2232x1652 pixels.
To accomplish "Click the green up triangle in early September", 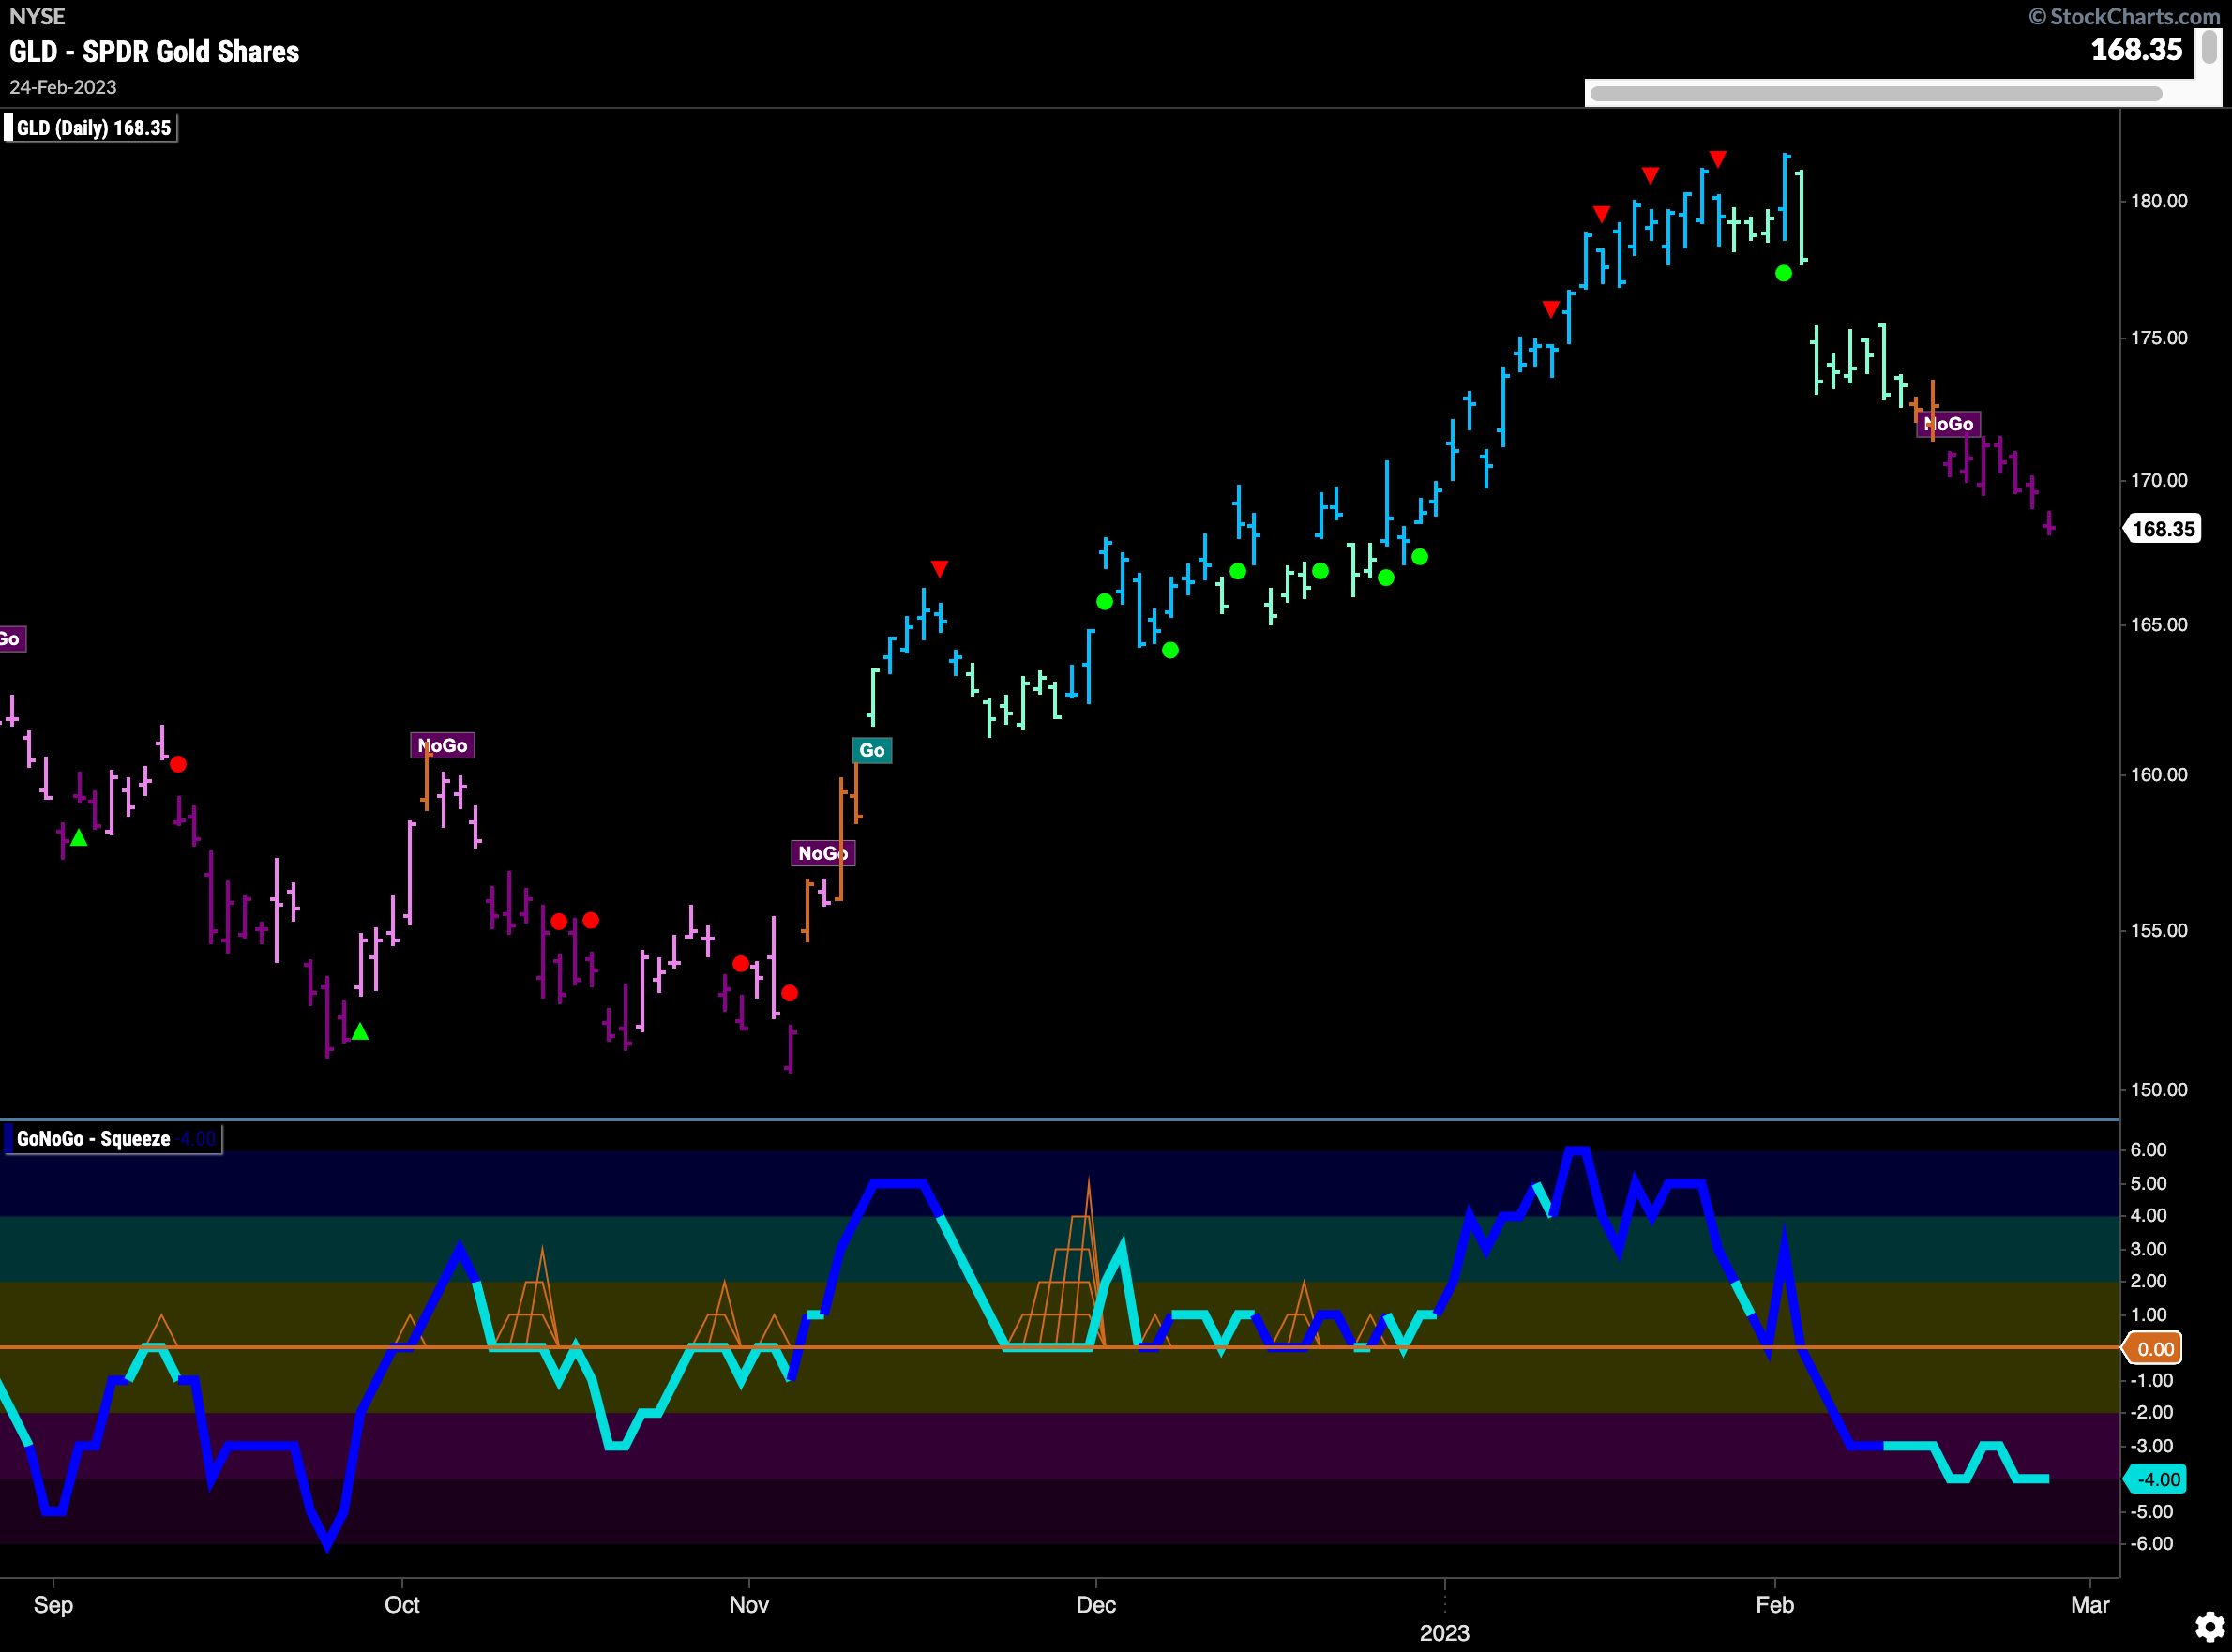I will point(79,838).
